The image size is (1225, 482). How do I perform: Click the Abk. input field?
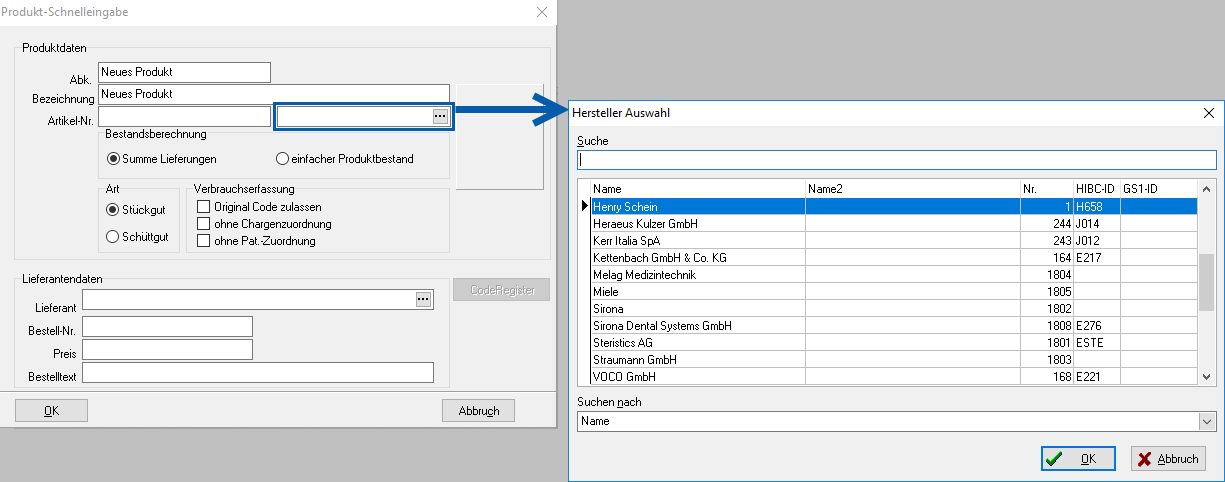click(185, 72)
